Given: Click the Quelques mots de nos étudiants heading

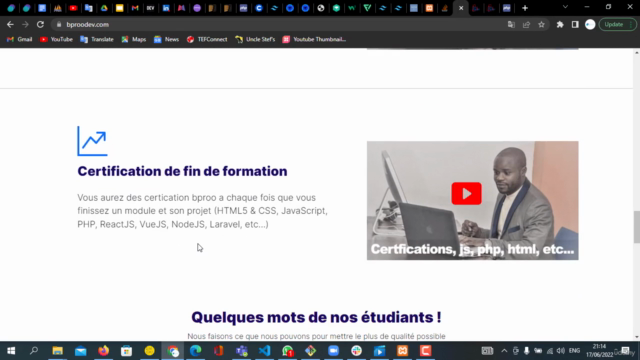Looking at the screenshot, I should 316,317.
